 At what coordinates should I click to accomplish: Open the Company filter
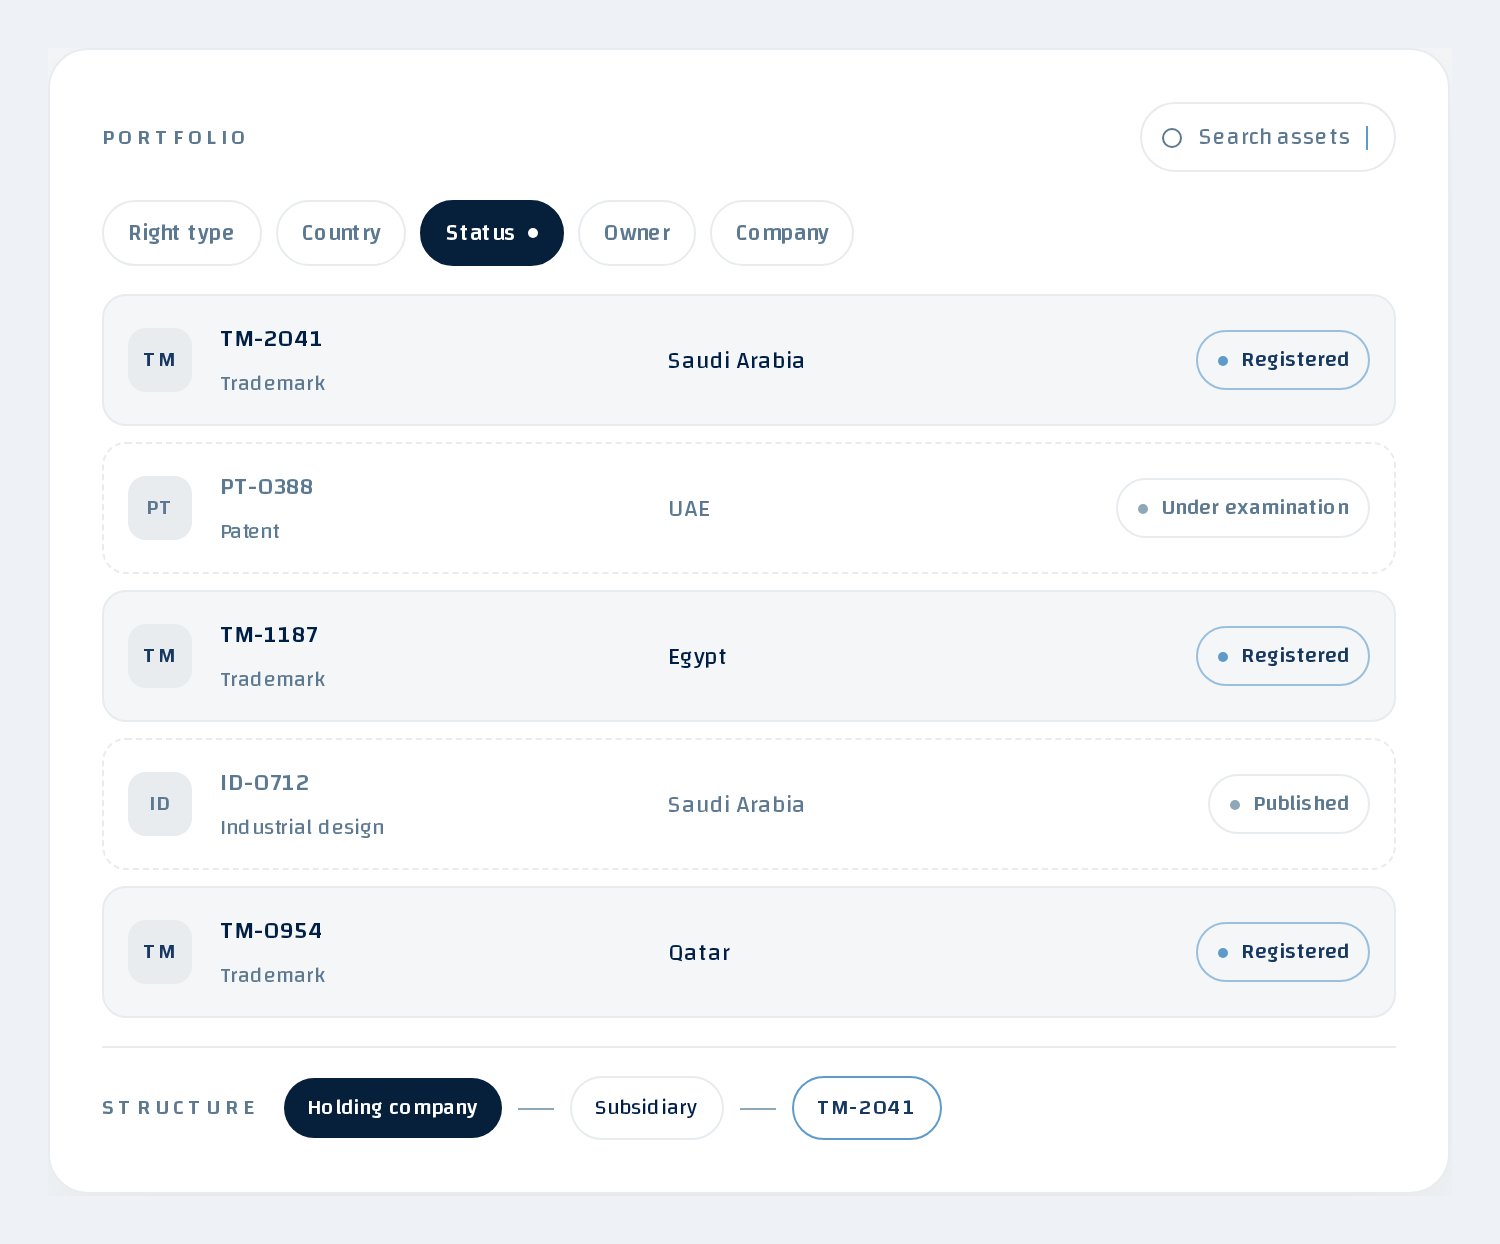(x=782, y=233)
